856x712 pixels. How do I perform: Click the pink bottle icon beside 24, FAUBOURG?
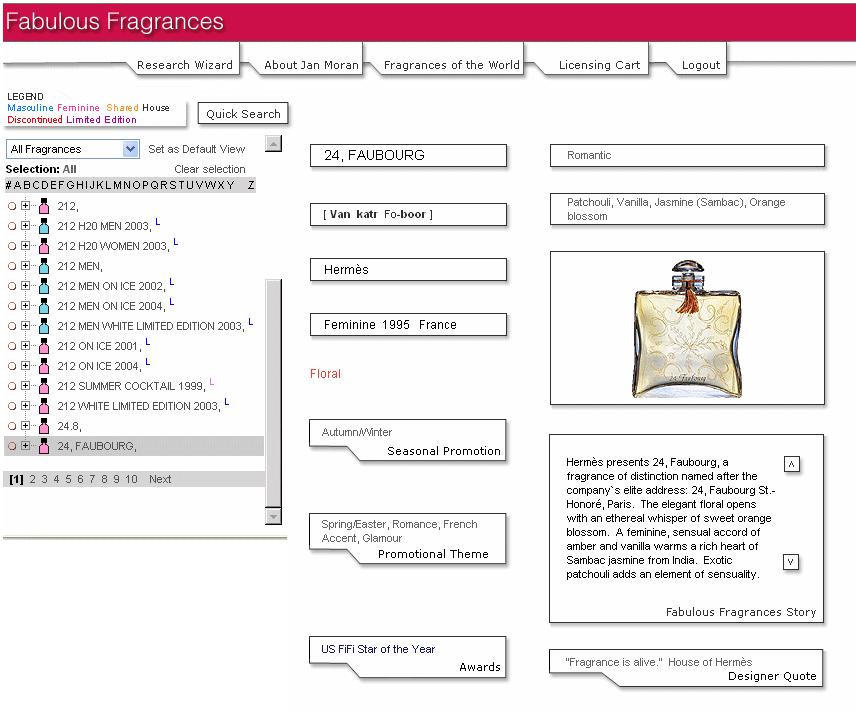44,446
